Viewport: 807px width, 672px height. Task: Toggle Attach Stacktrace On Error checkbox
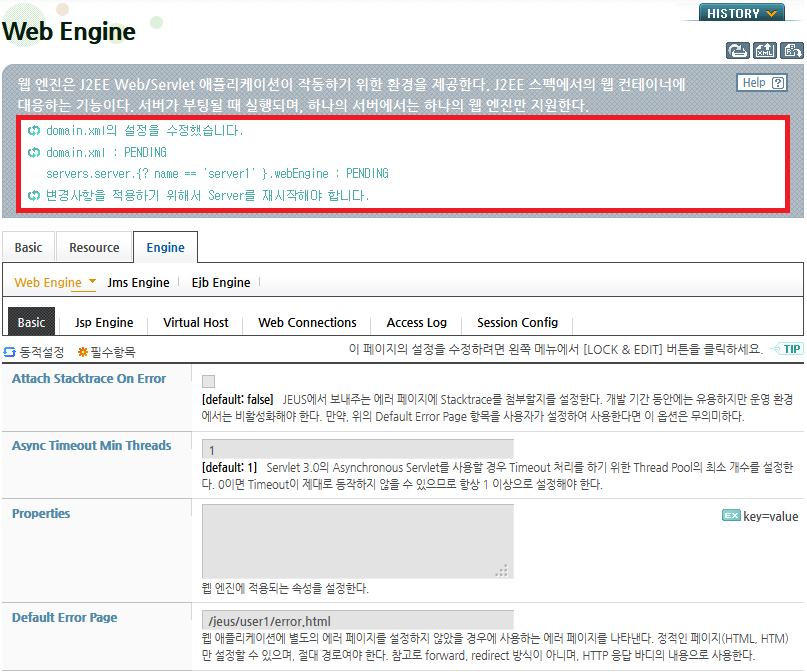click(208, 381)
